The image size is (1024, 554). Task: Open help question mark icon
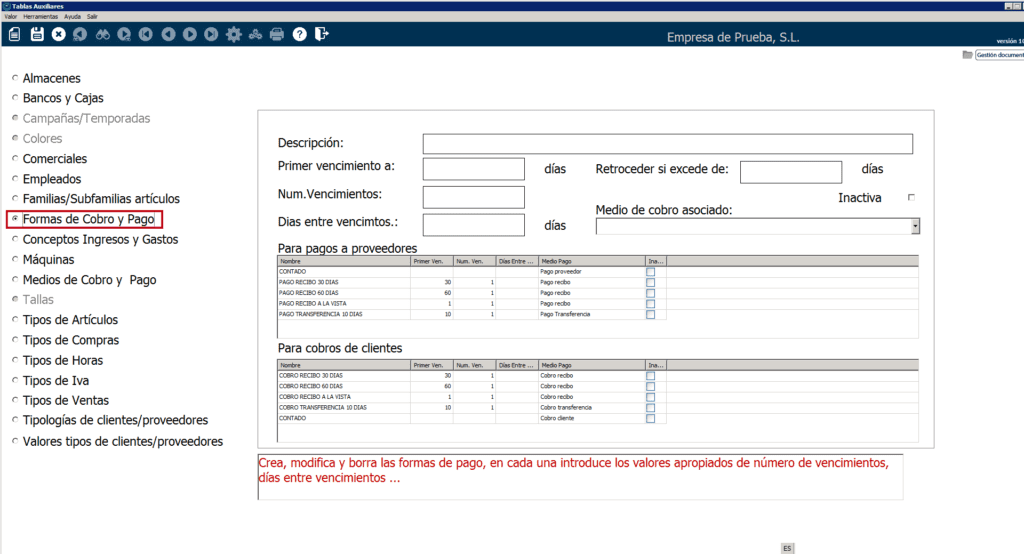click(299, 35)
